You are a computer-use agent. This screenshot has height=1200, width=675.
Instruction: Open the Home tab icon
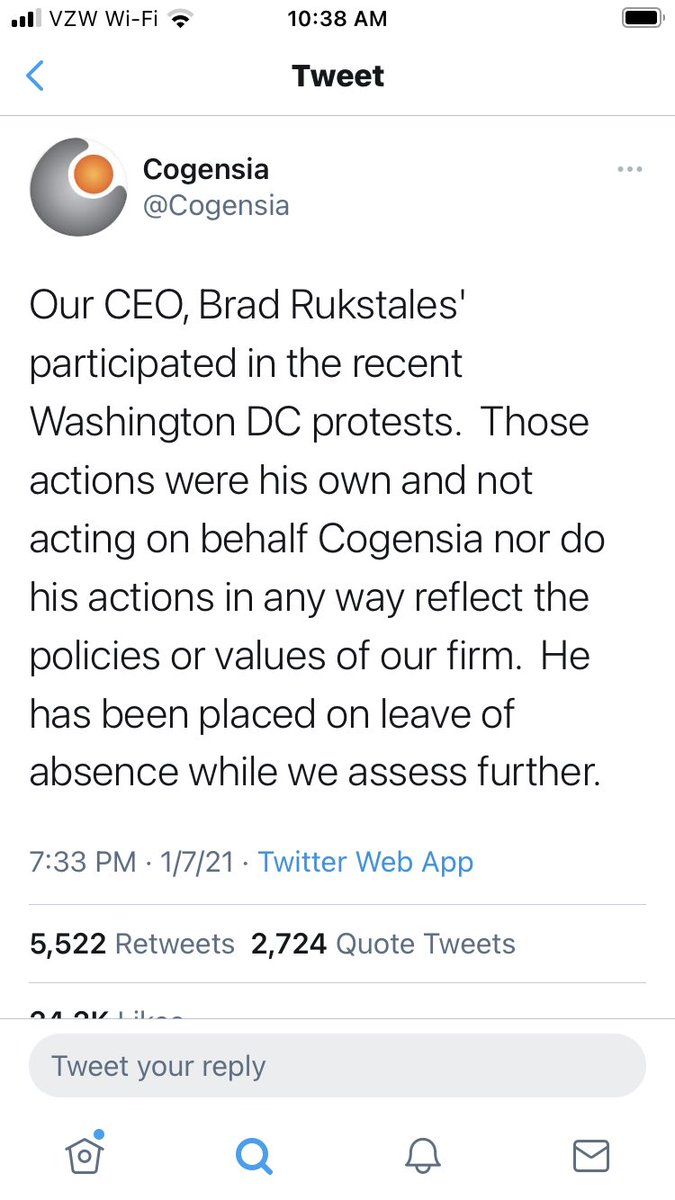[84, 1155]
